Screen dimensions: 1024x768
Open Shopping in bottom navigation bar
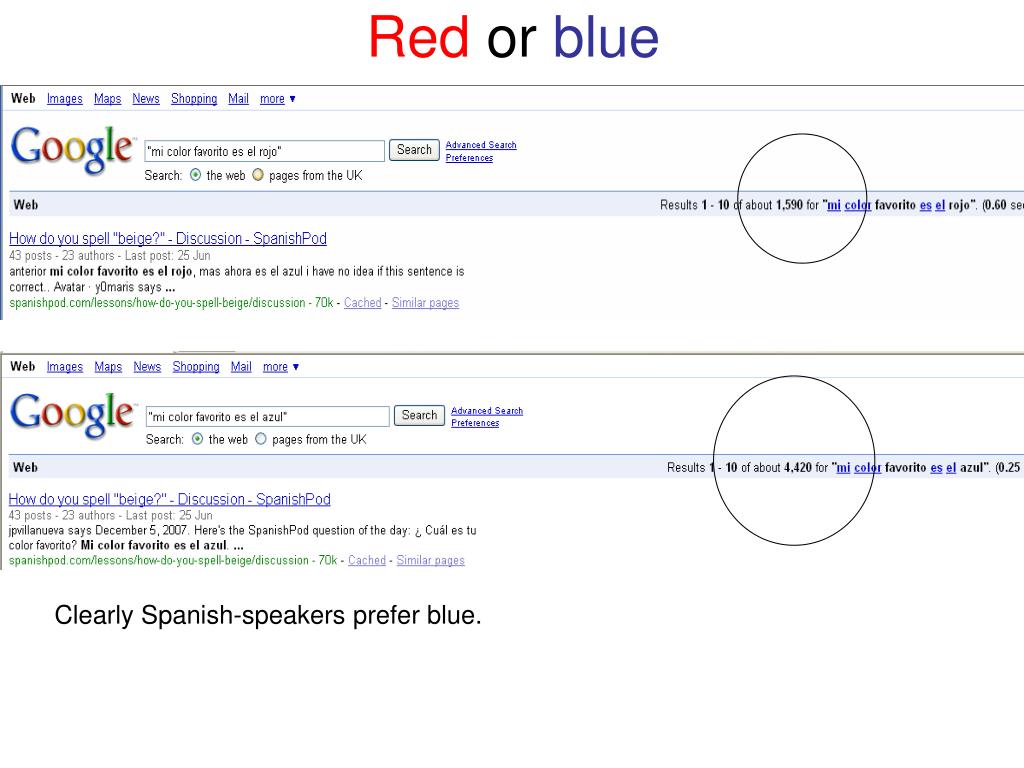pyautogui.click(x=196, y=367)
